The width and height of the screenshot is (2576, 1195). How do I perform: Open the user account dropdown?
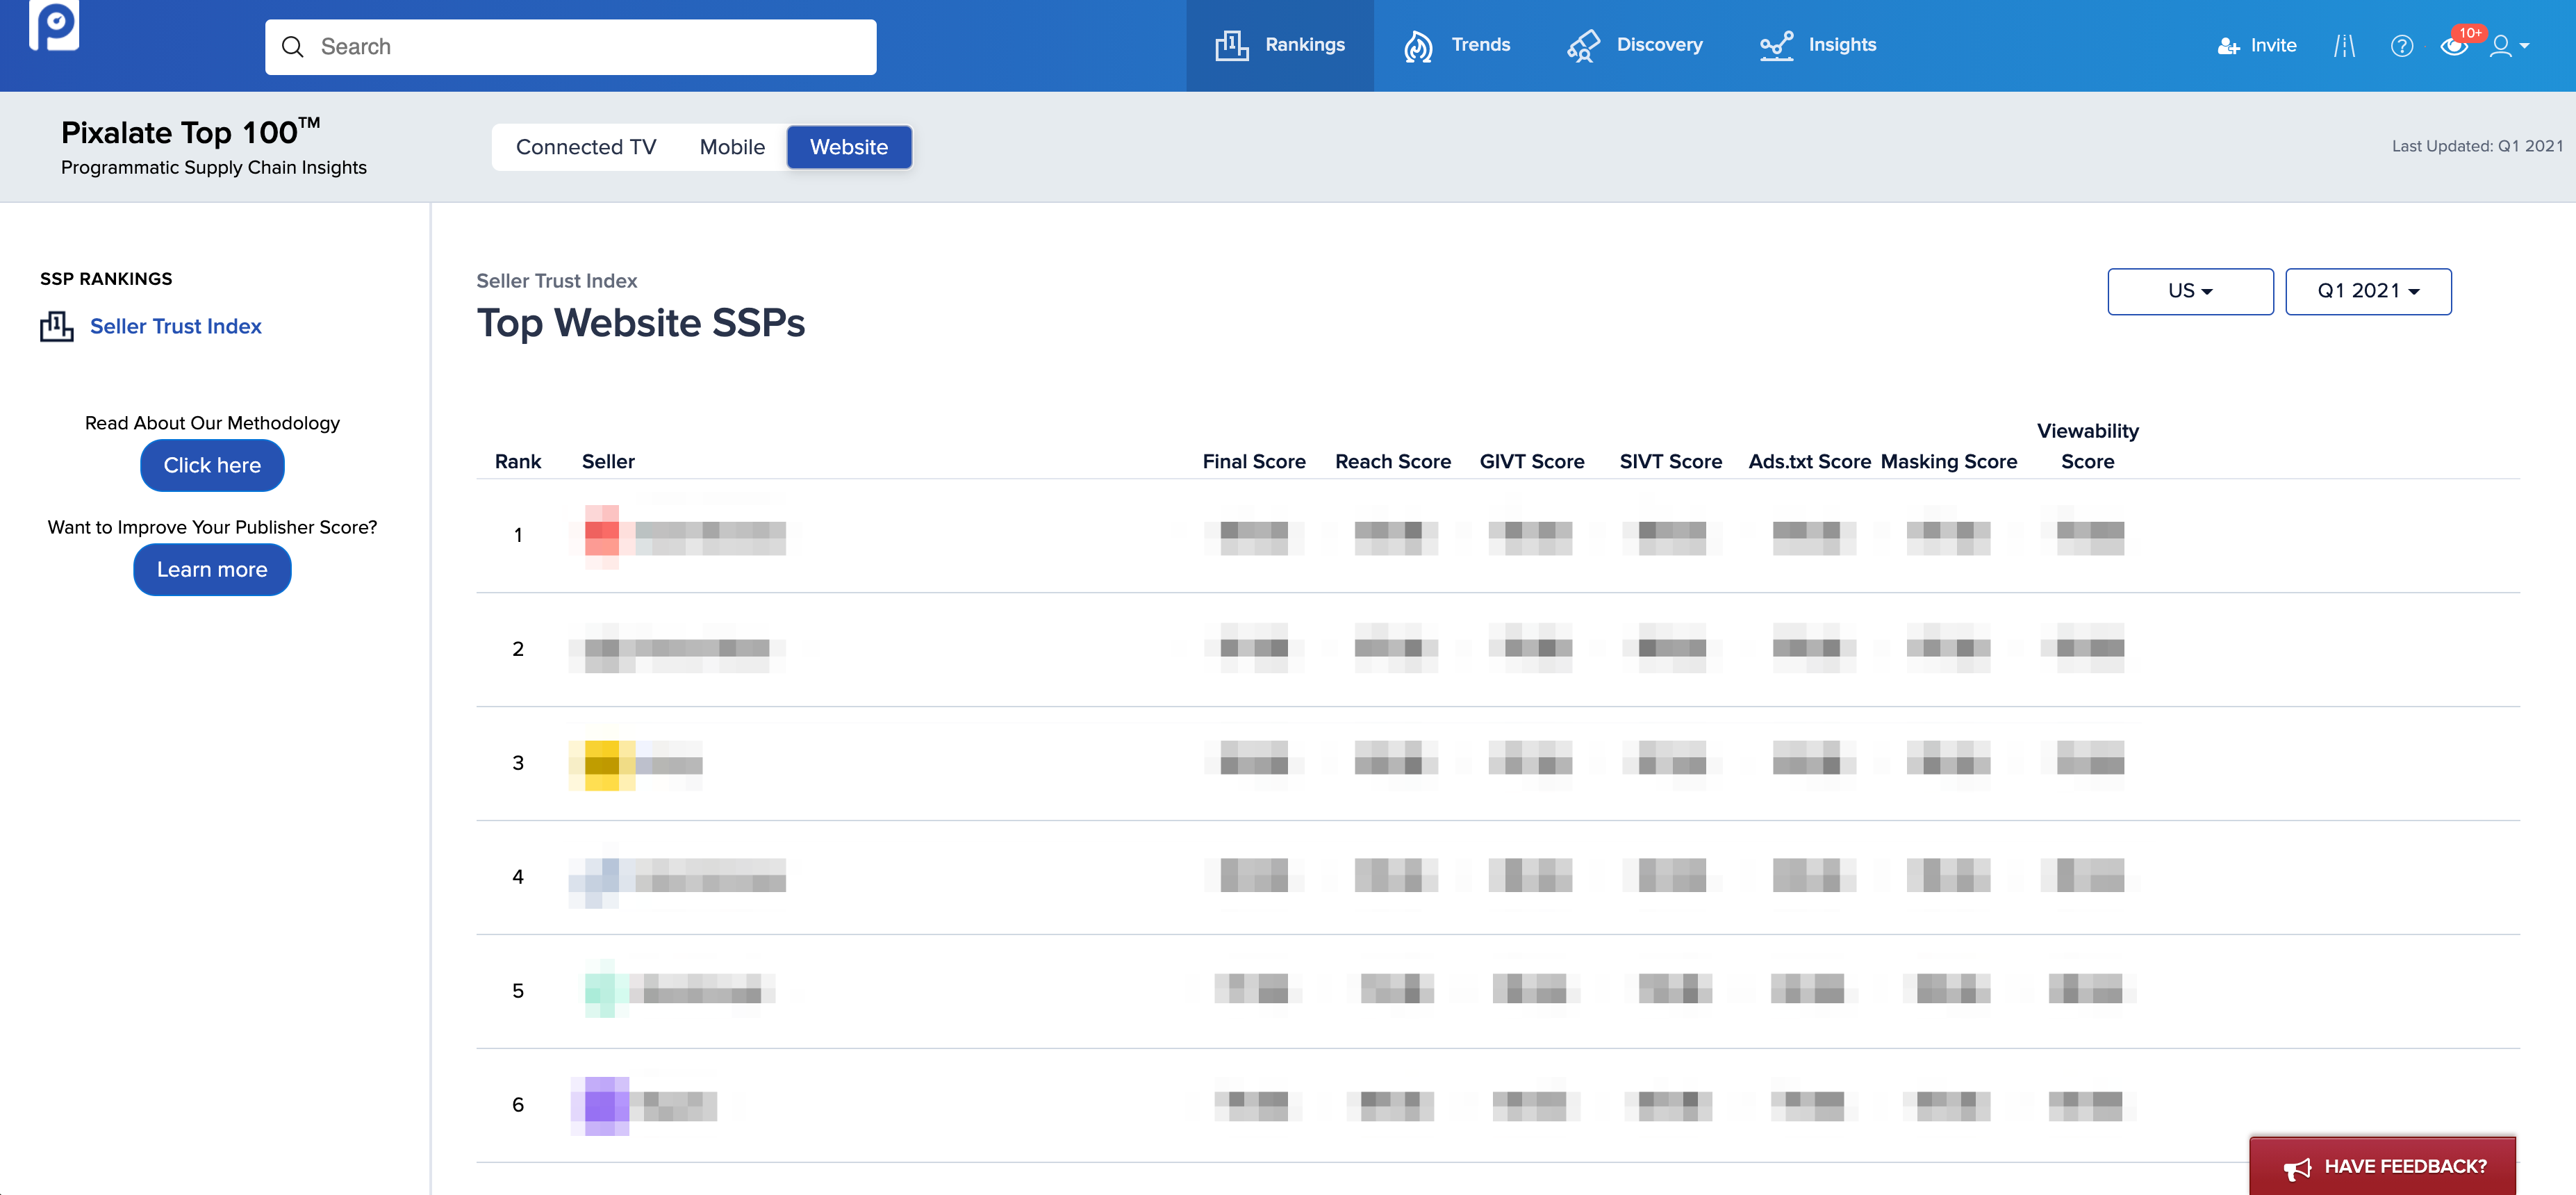[2509, 46]
